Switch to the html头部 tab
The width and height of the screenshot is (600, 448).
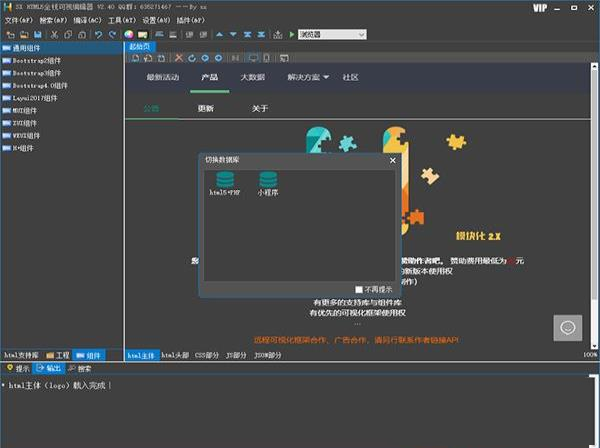[x=175, y=355]
